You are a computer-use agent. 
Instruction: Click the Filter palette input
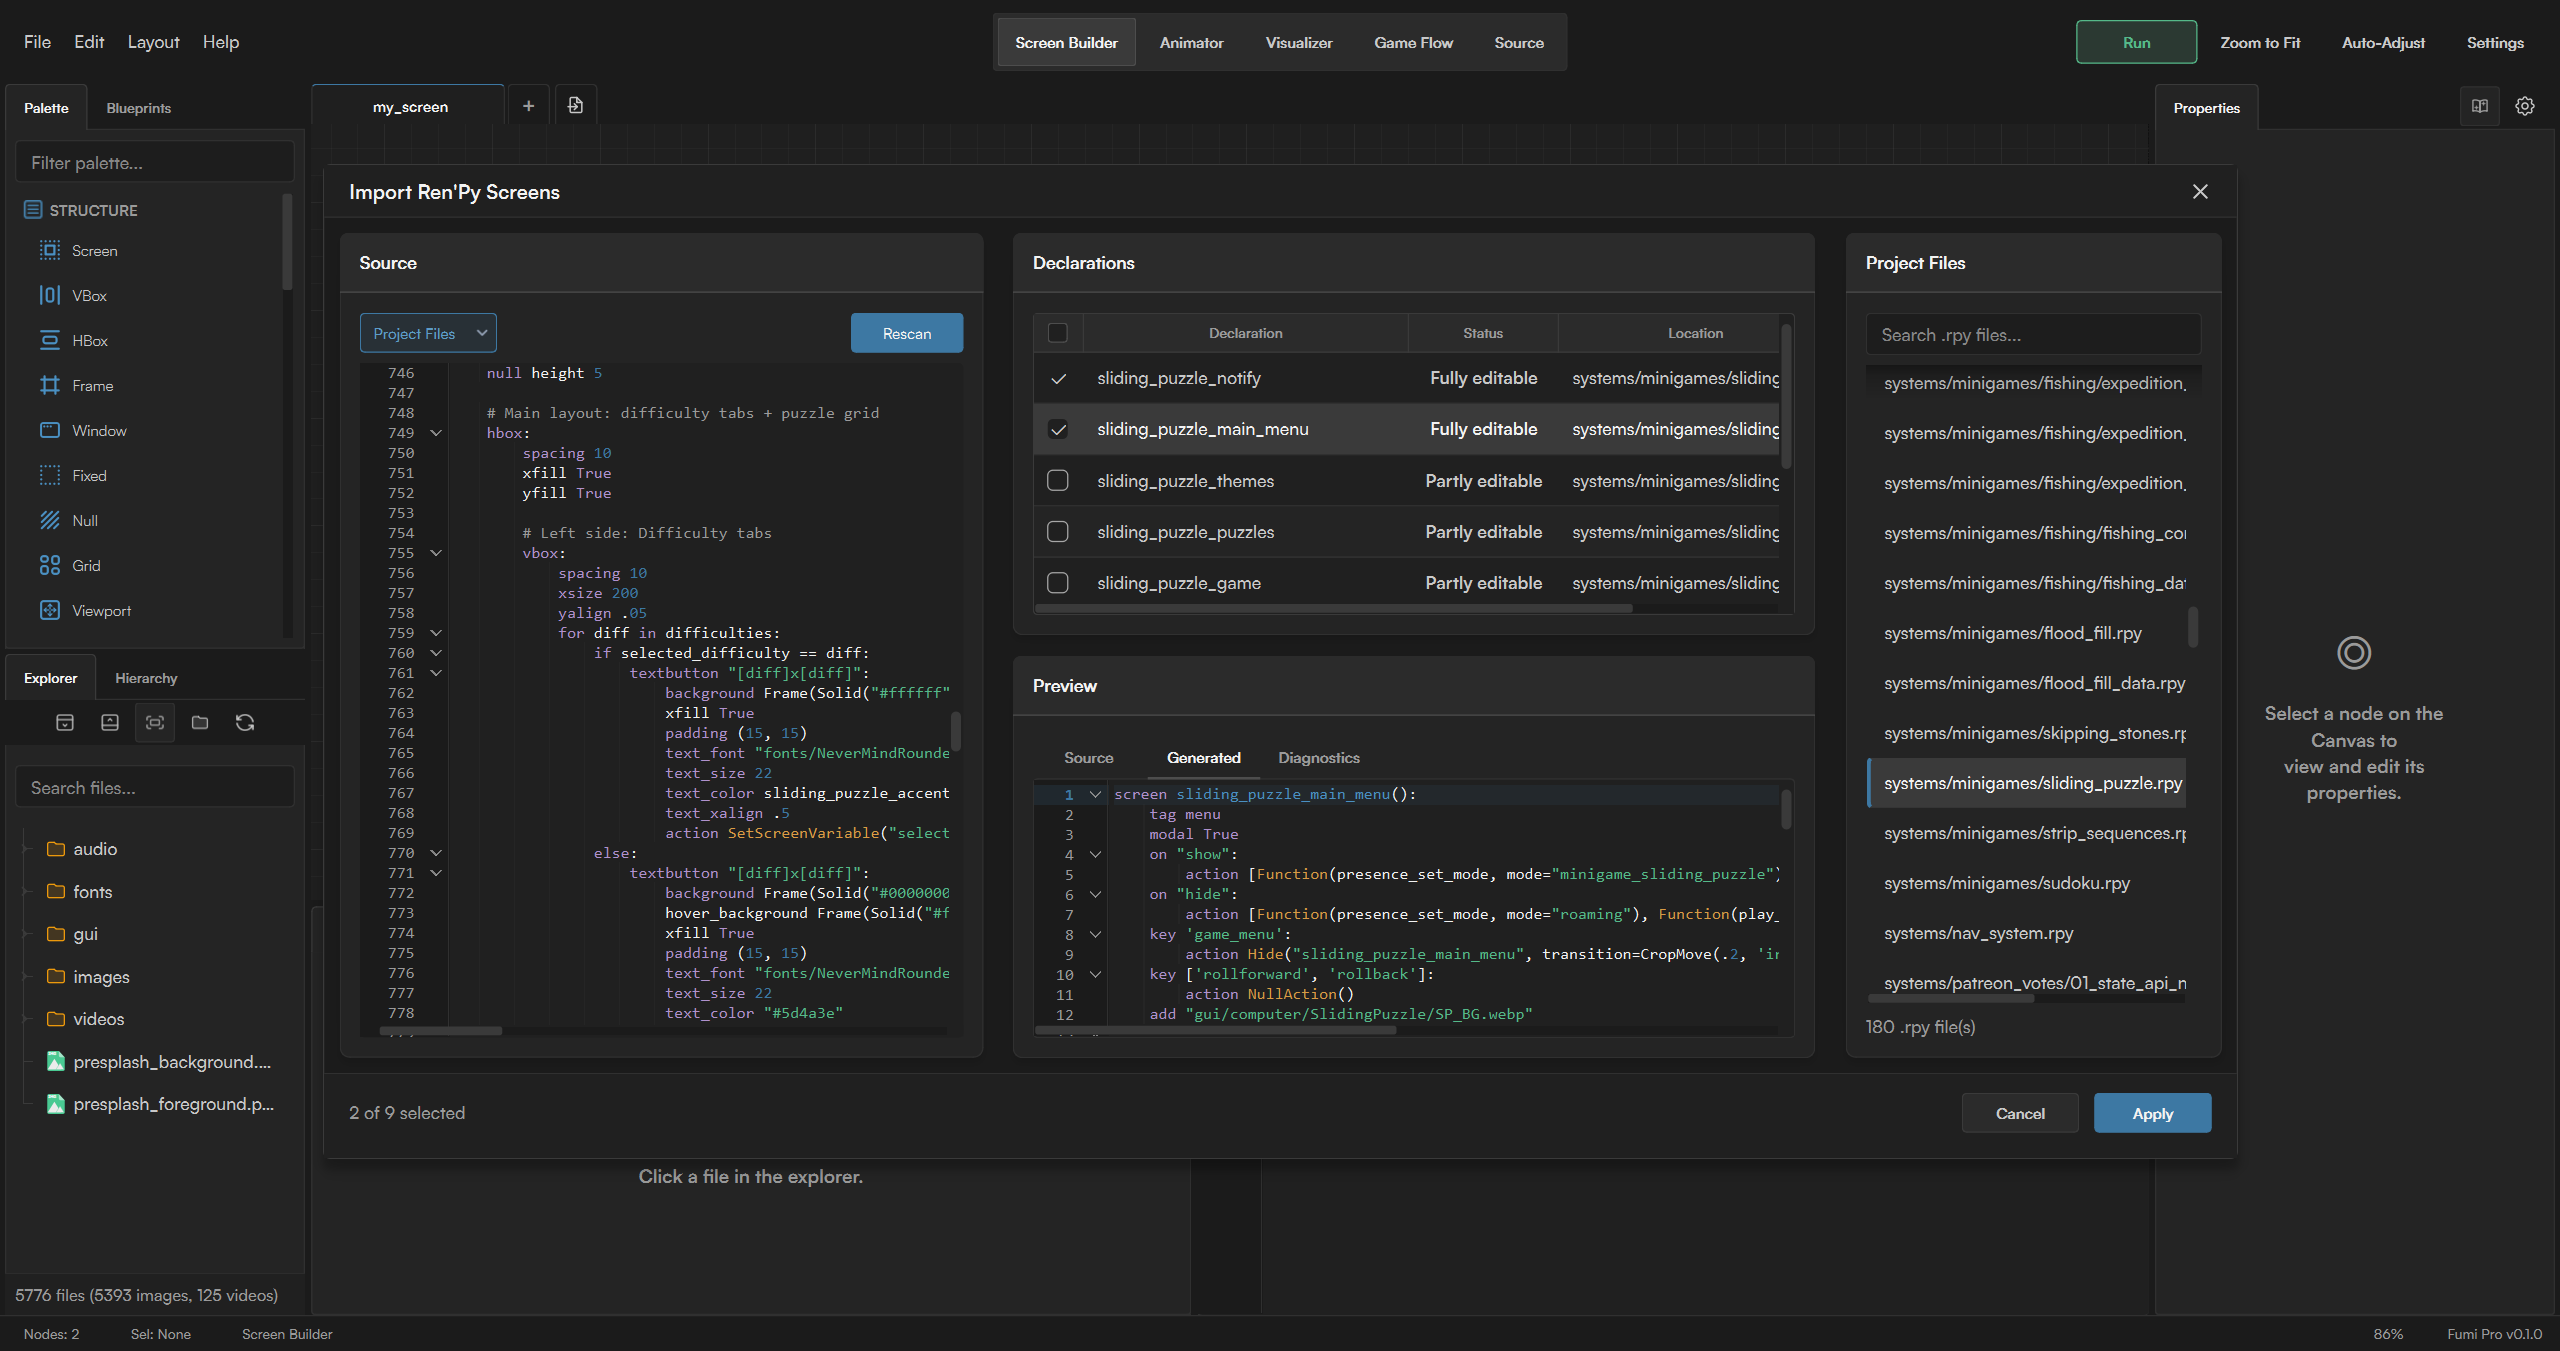[155, 163]
